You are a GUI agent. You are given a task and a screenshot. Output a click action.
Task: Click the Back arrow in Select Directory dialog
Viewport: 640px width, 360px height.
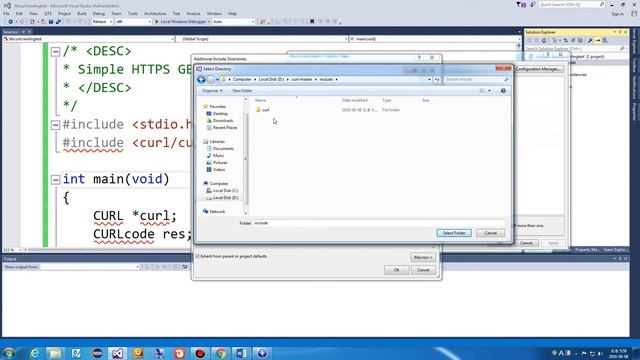pos(201,80)
